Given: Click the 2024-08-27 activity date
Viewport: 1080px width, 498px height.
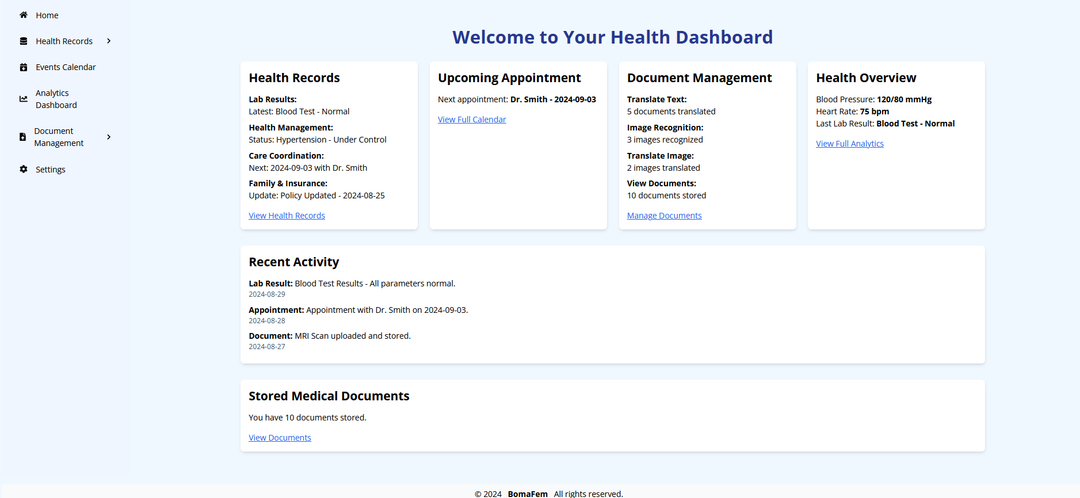Looking at the screenshot, I should pos(267,347).
